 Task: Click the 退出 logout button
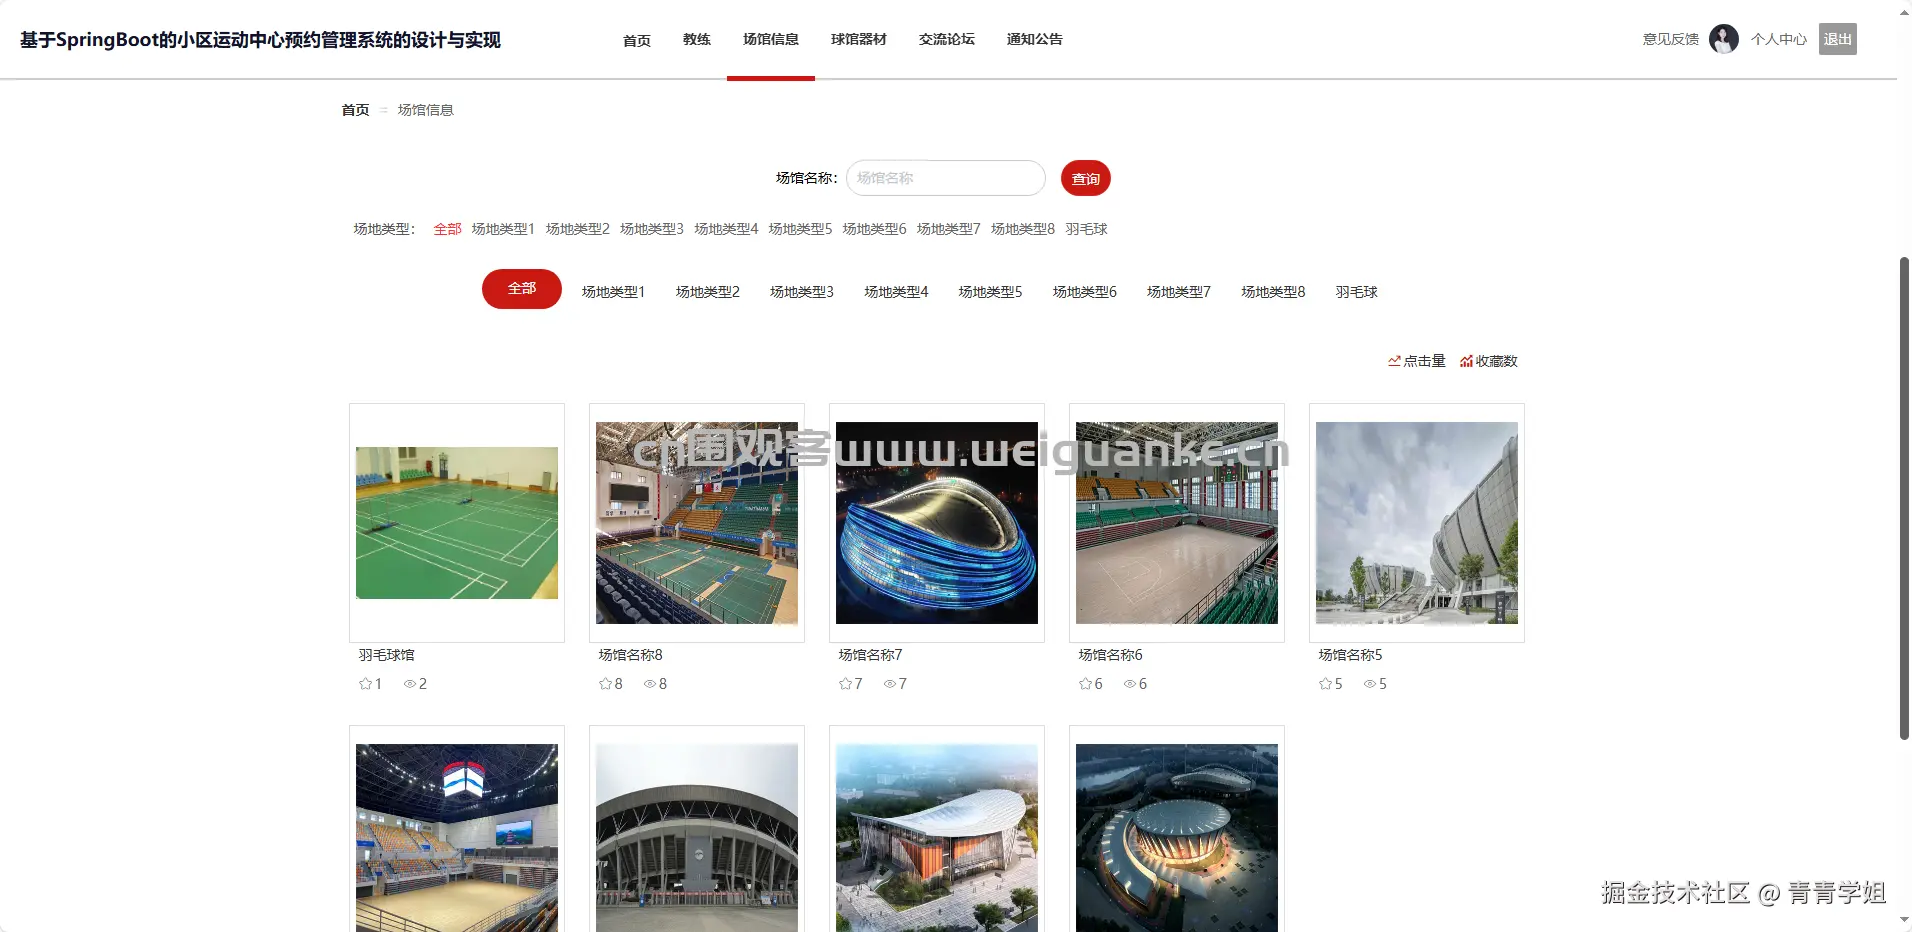point(1838,39)
